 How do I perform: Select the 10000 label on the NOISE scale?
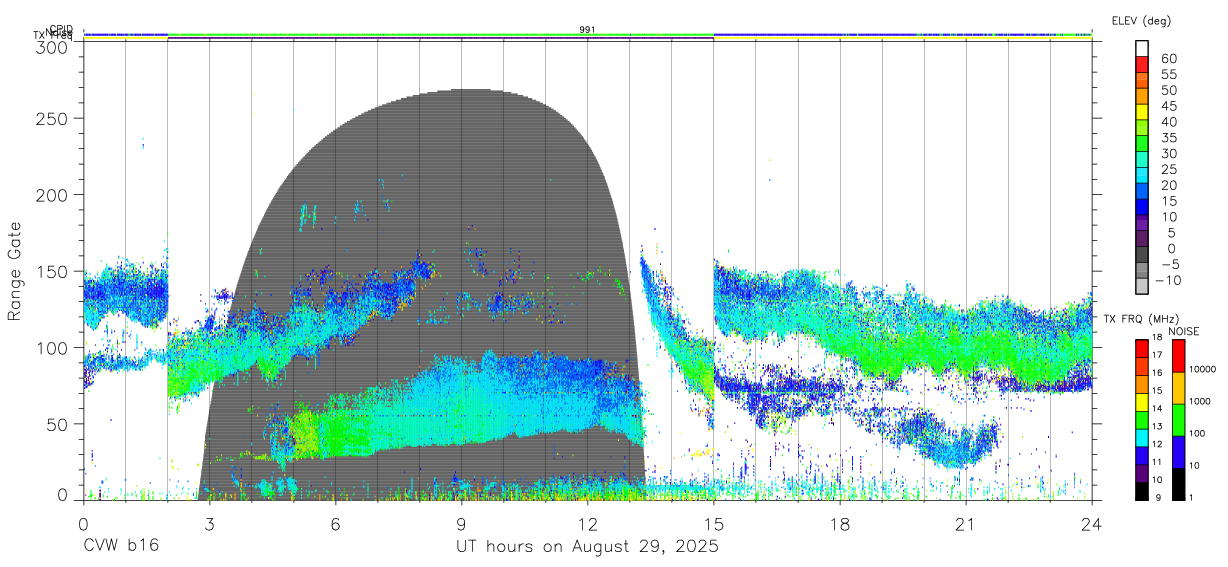1202,370
